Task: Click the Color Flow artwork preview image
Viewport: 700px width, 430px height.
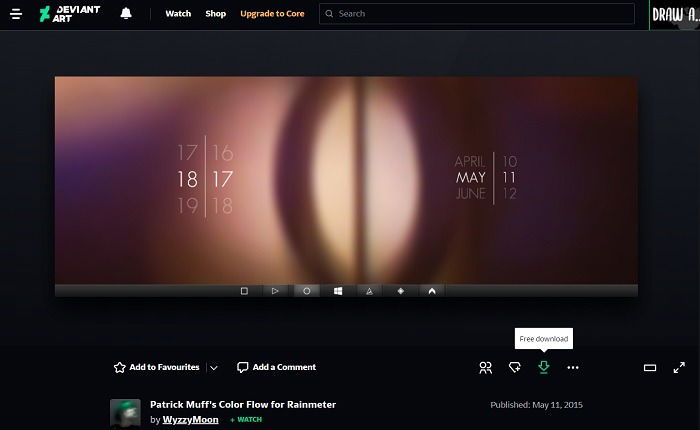Action: tap(346, 186)
